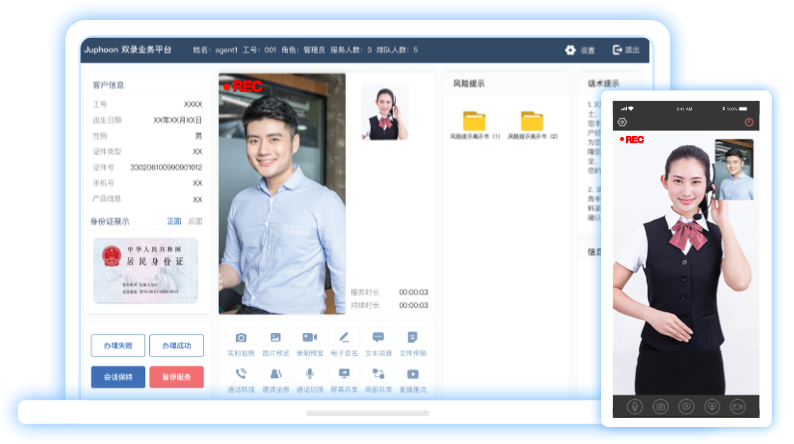Open 图片预览 image preview icon

[275, 338]
